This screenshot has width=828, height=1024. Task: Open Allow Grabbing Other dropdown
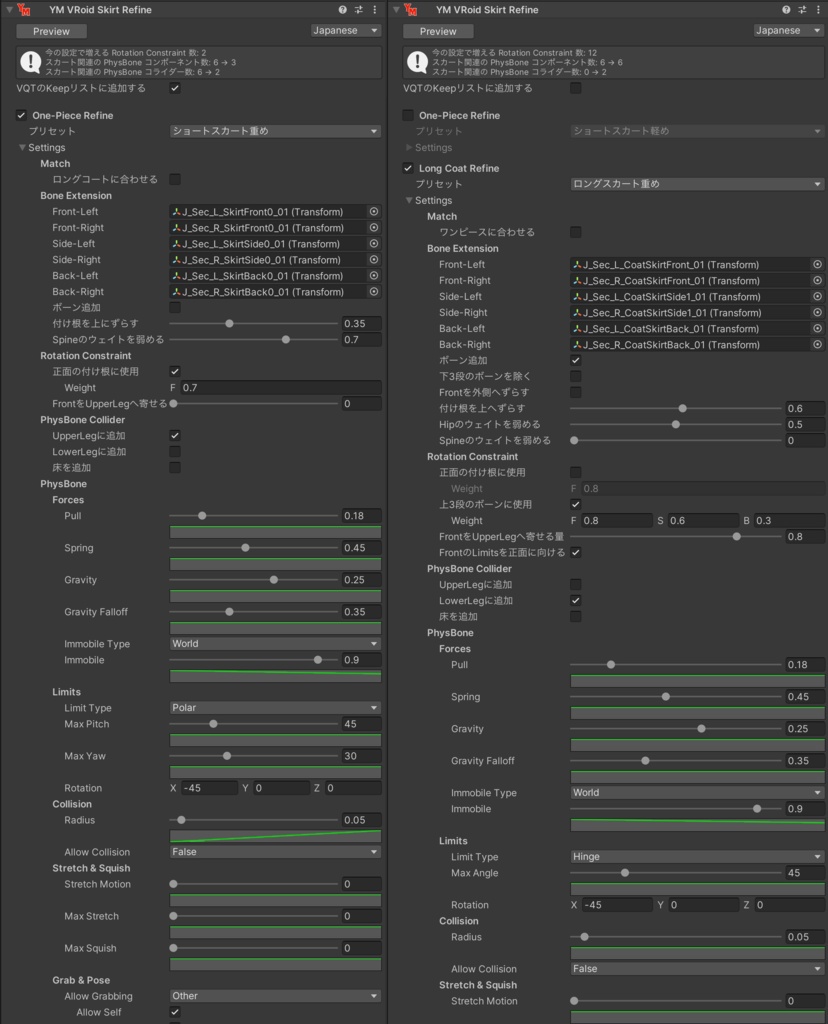coord(275,996)
